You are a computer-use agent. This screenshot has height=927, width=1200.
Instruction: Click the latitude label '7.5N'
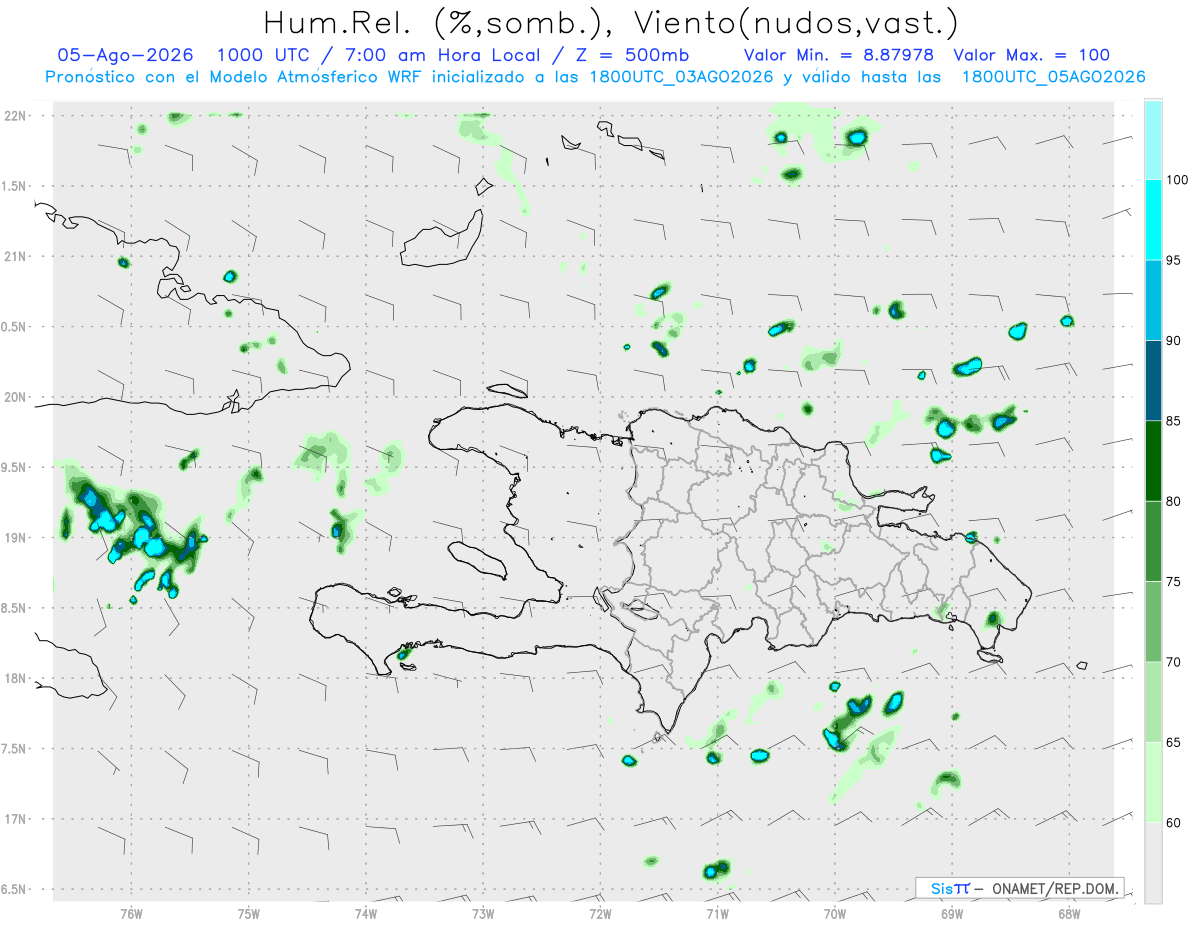pos(14,748)
